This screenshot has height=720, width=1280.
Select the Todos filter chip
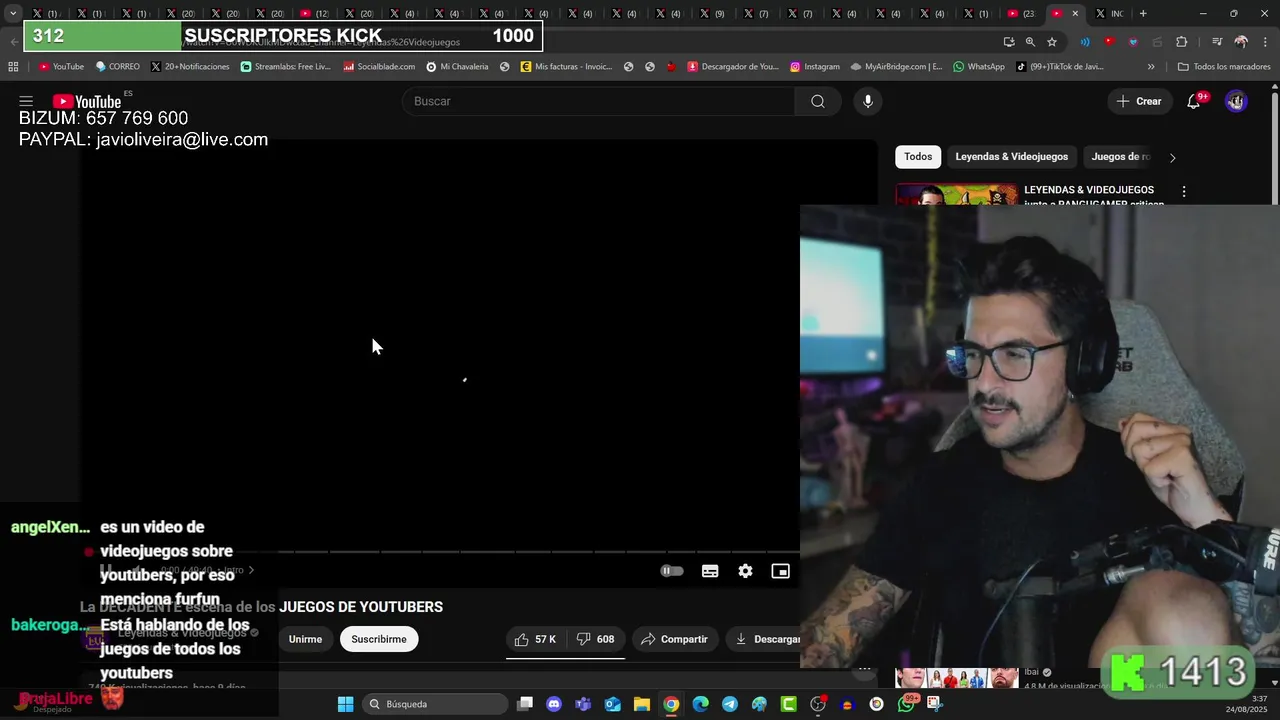point(918,157)
